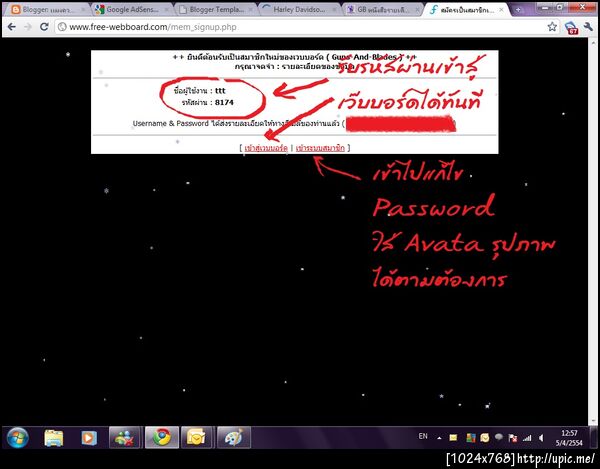
Task: Switch to the Harley Davidson tab
Action: point(300,10)
